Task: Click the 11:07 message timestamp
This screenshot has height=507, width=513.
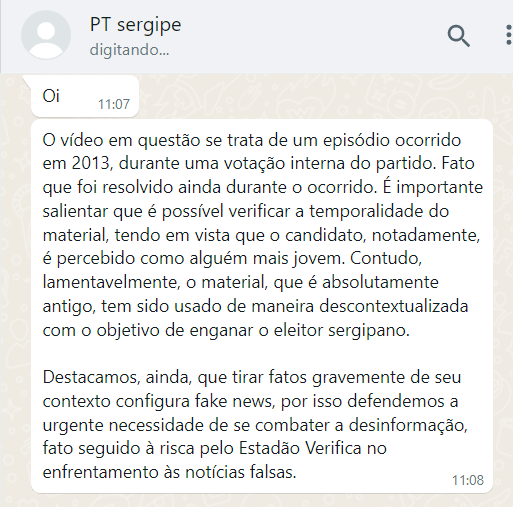Action: [114, 104]
